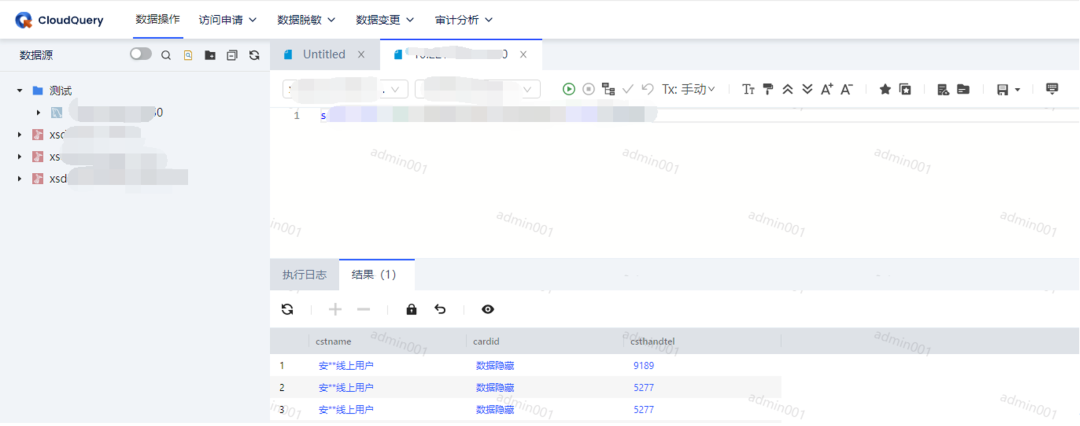Viewport: 1080px width, 426px height.
Task: Click the document upload icon in the toolbar
Action: (944, 89)
